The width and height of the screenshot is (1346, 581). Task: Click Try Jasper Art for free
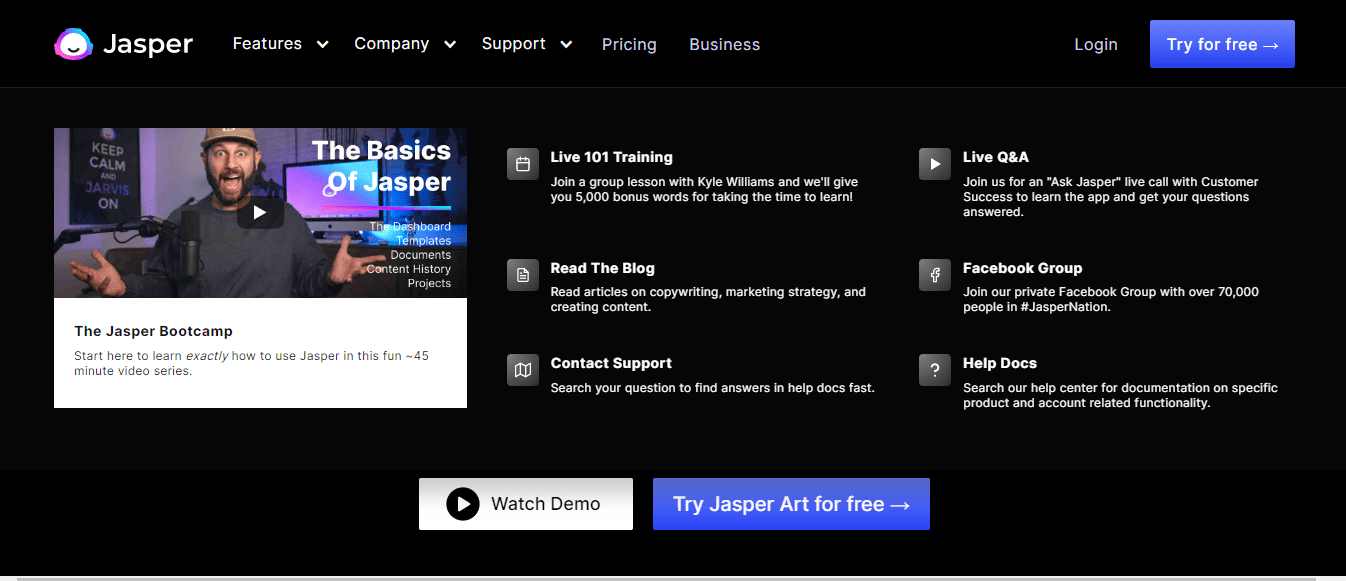click(791, 504)
